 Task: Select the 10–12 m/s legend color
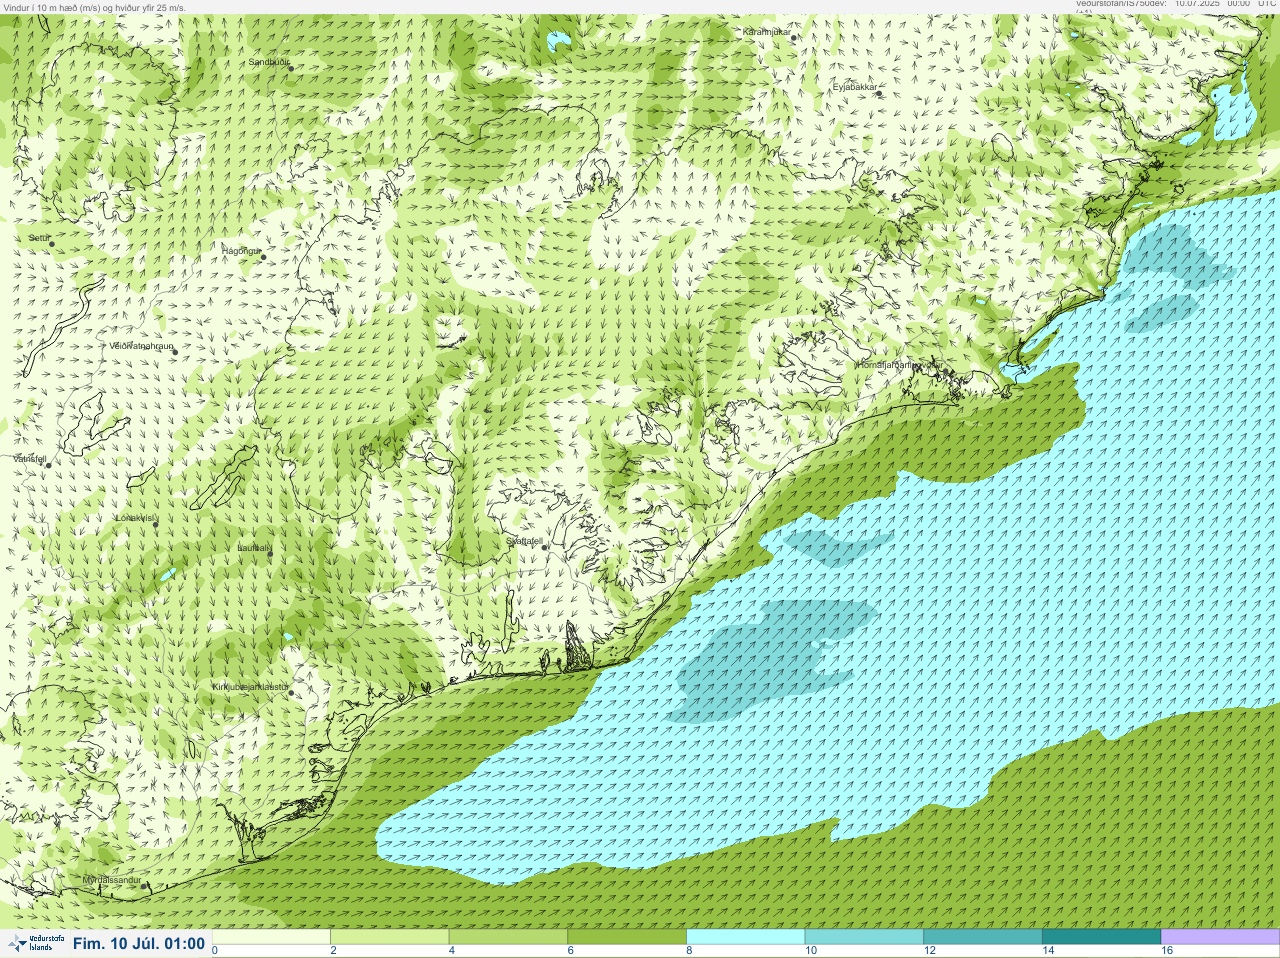pos(864,937)
